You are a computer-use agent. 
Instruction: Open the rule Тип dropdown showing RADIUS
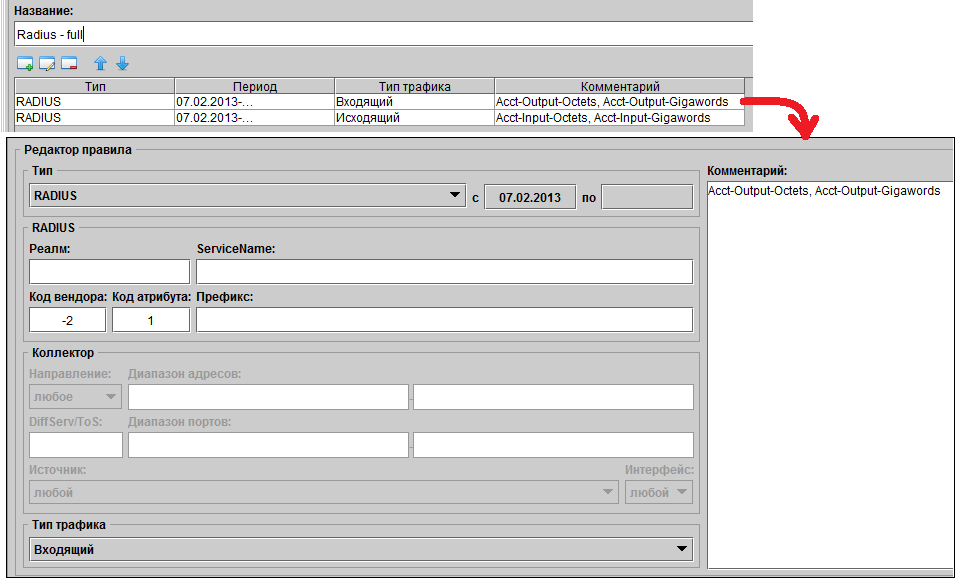point(248,195)
